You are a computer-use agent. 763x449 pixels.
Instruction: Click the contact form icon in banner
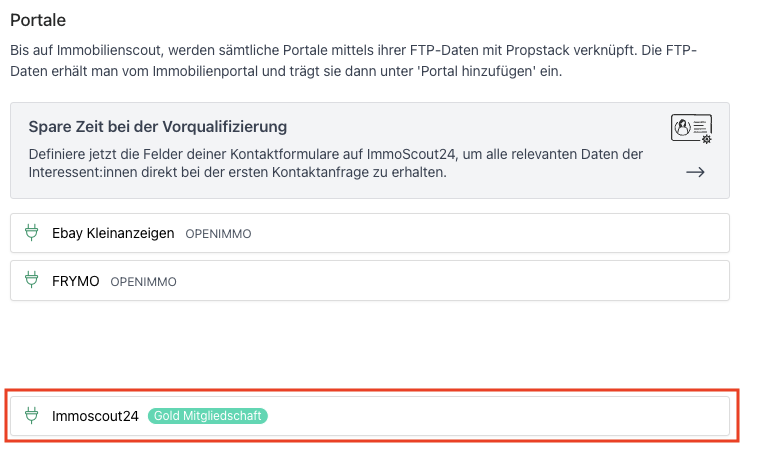click(x=691, y=129)
